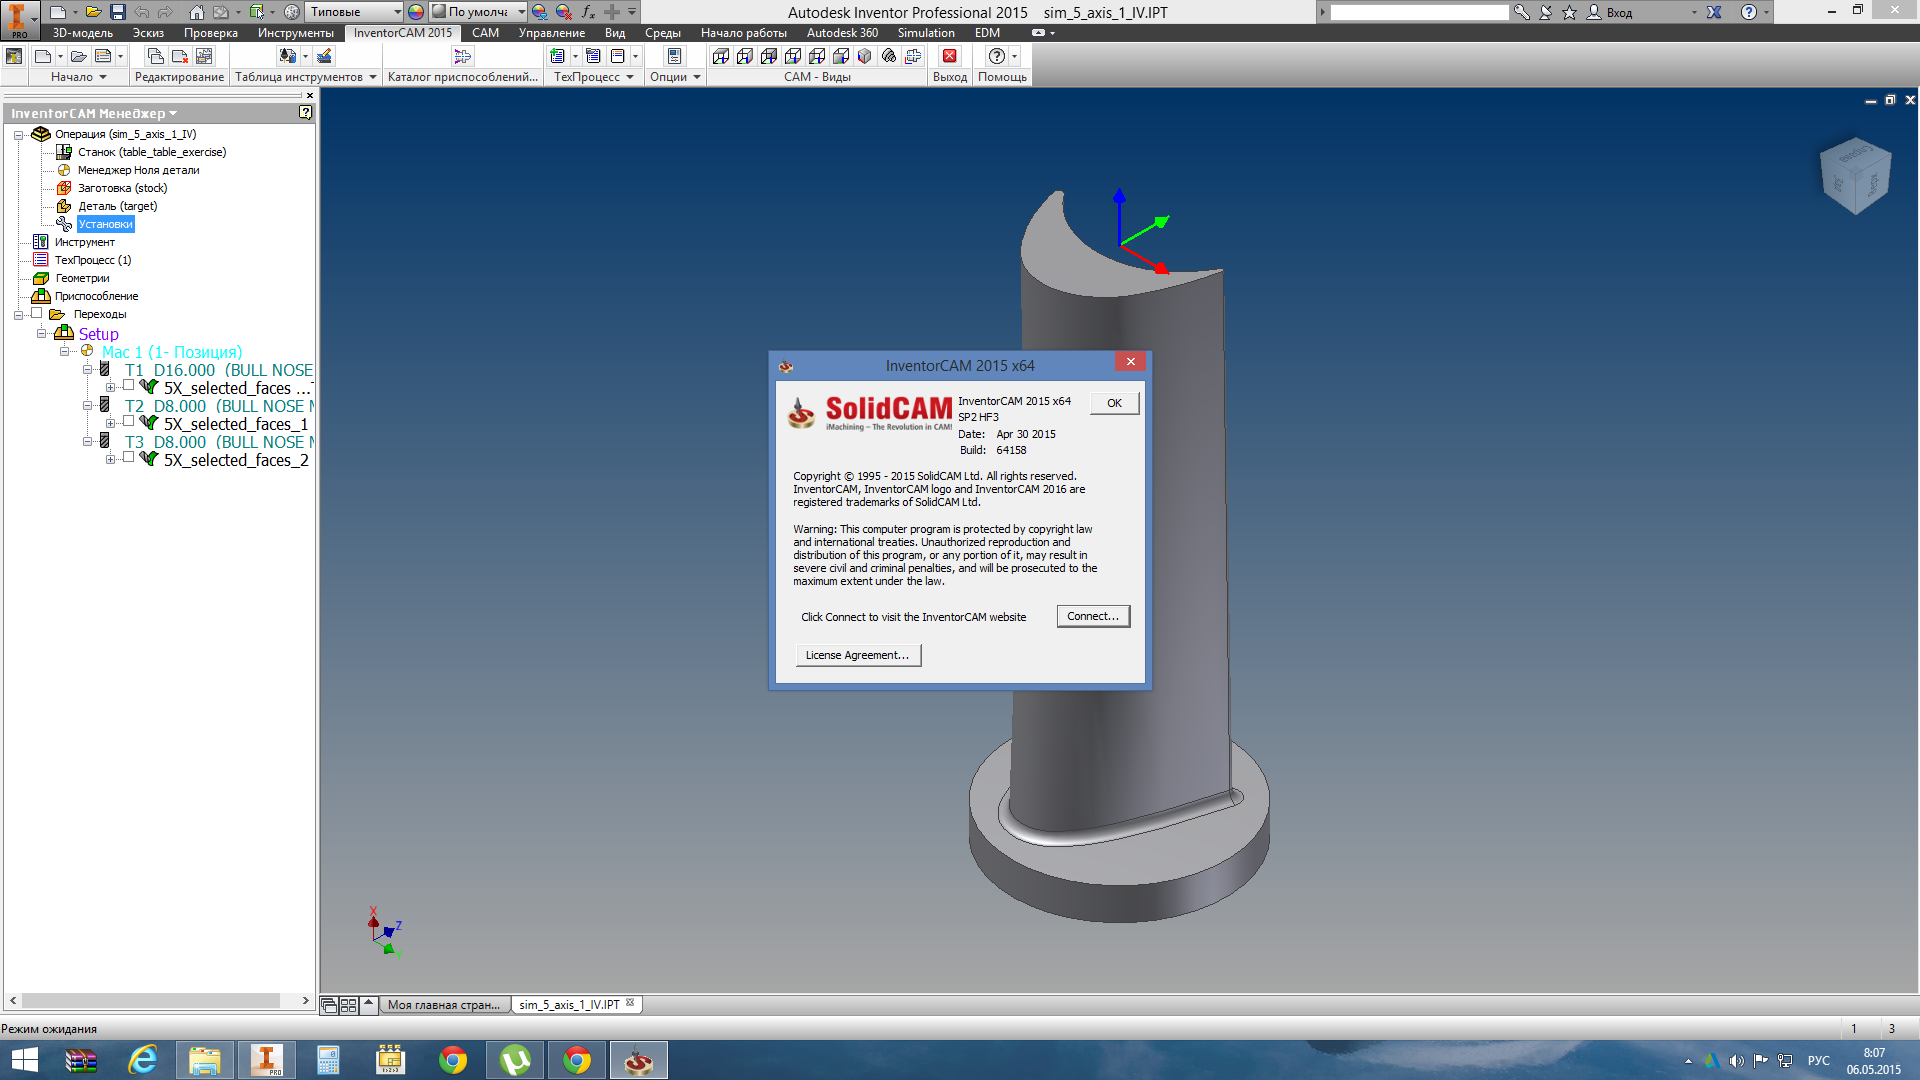1920x1080 pixels.
Task: Toggle the Переходы checkbox
Action: point(37,314)
